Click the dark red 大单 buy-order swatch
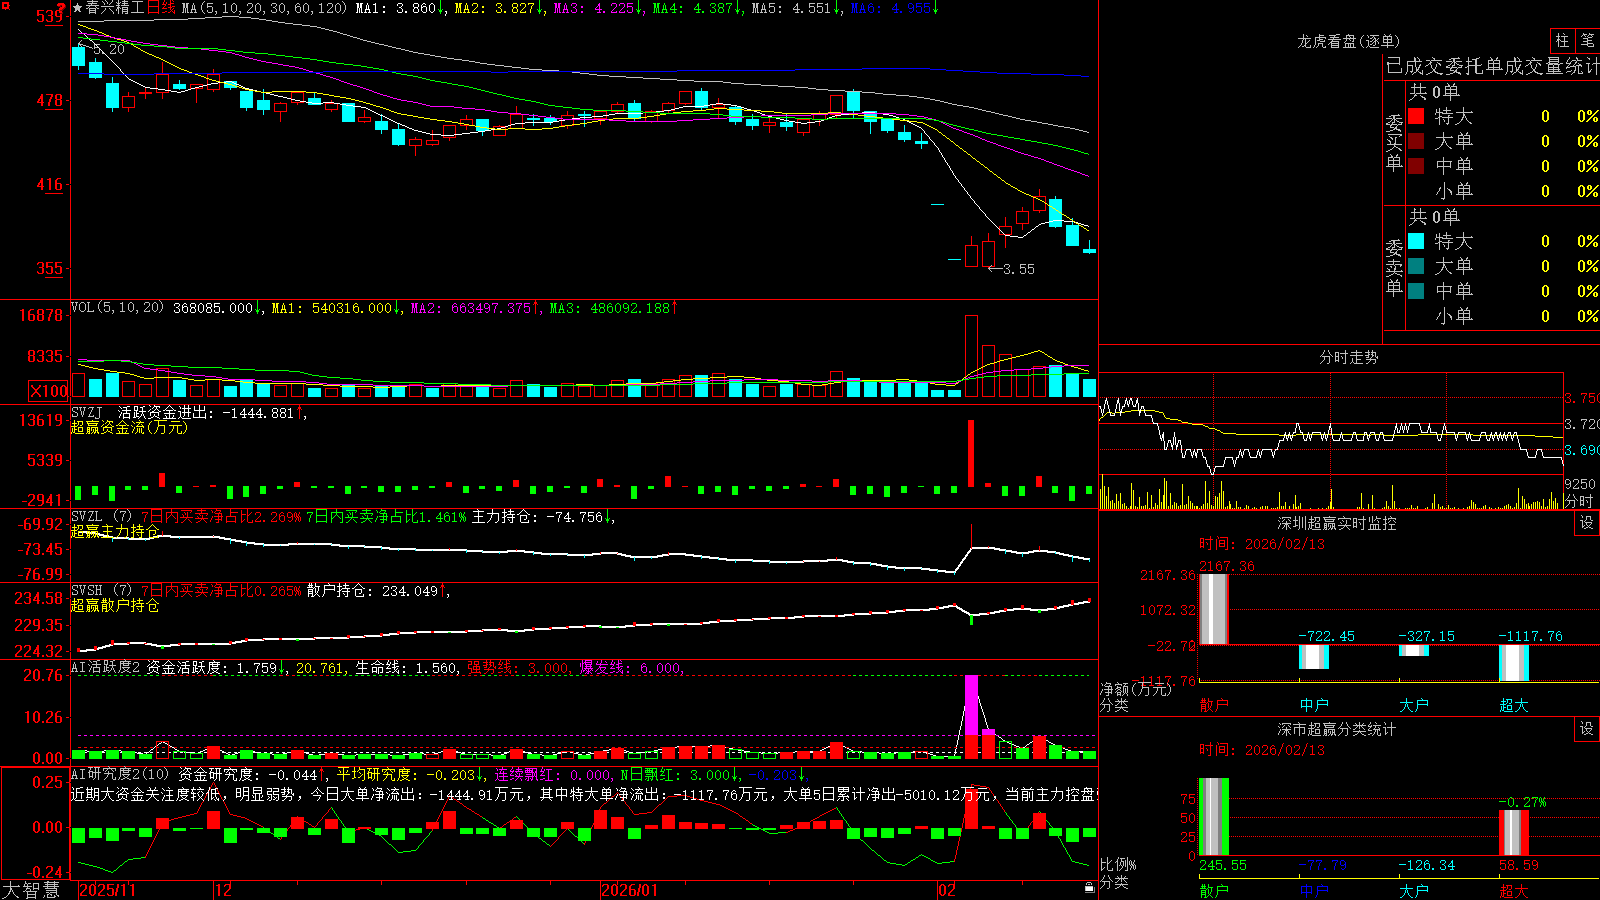This screenshot has height=900, width=1600. pos(1416,141)
